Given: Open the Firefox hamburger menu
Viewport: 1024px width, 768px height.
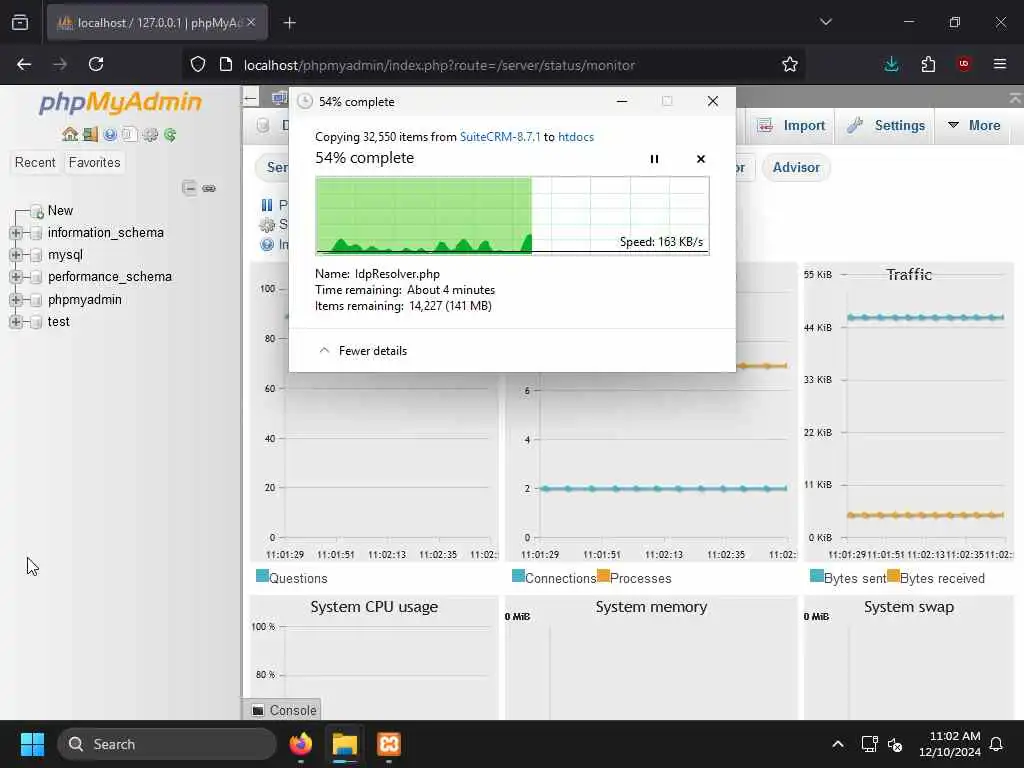Looking at the screenshot, I should (1000, 64).
